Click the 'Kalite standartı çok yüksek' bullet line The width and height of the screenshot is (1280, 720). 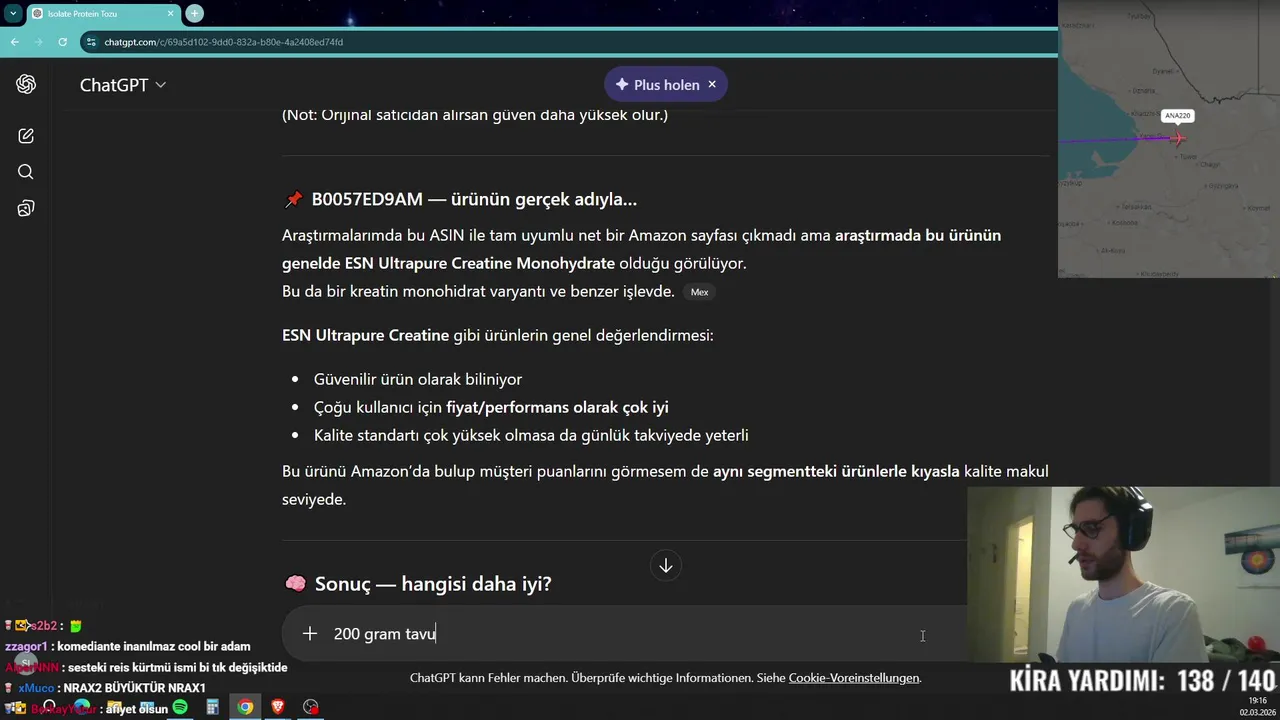pyautogui.click(x=531, y=435)
